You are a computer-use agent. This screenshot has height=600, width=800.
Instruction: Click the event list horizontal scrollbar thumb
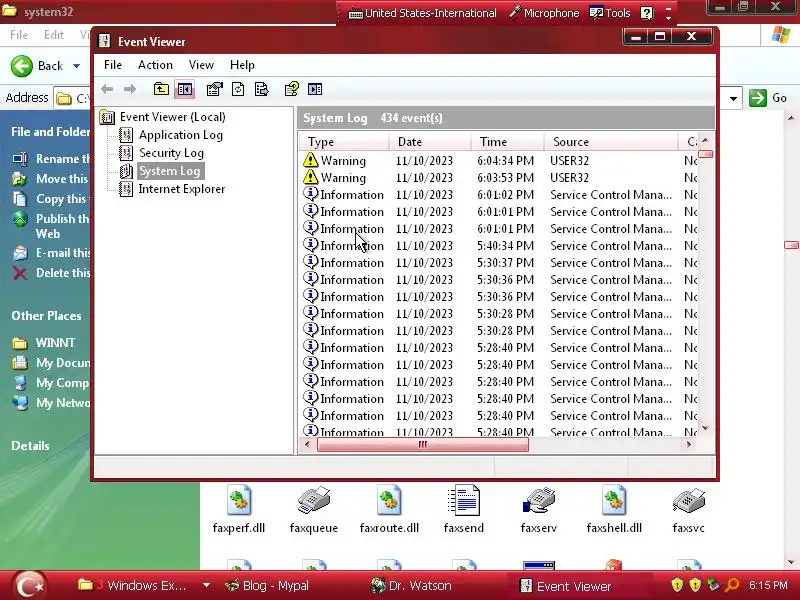(422, 445)
